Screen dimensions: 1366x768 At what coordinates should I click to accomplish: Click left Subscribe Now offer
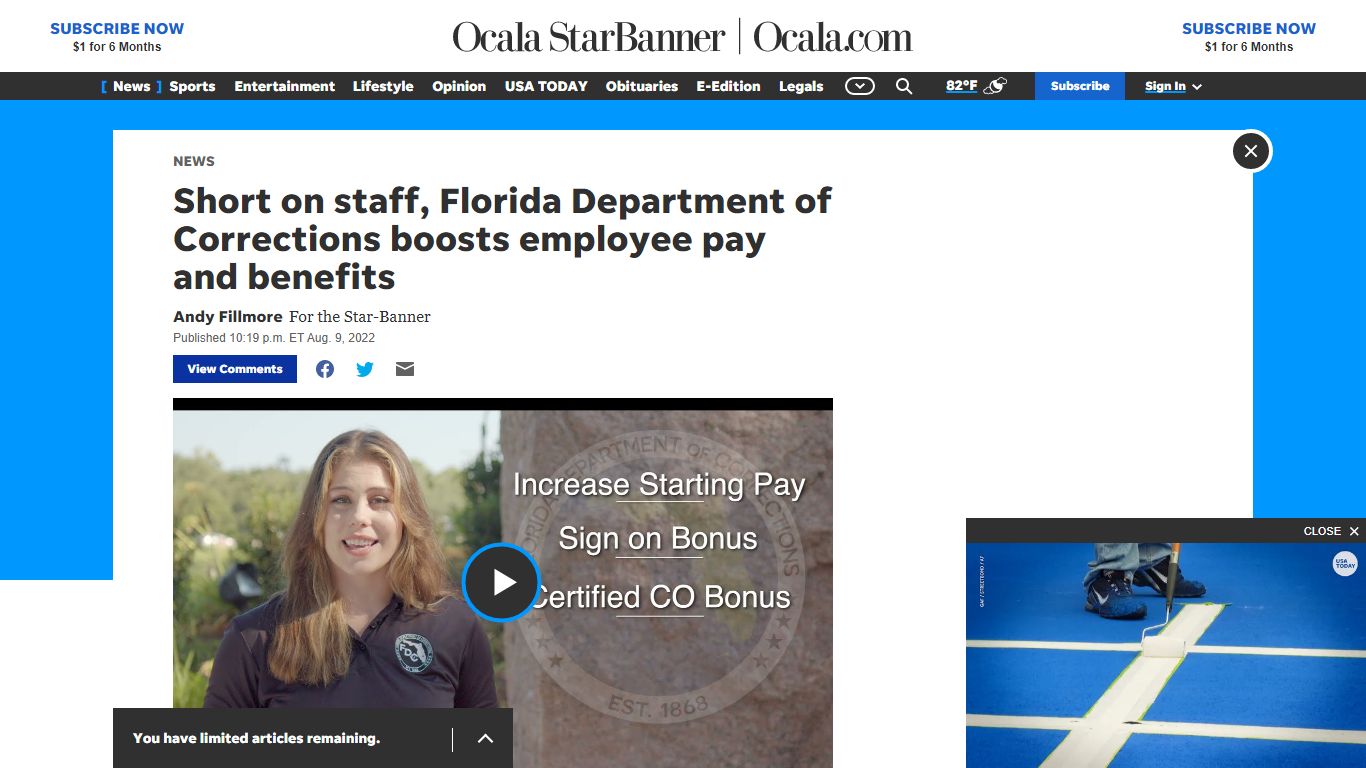[x=117, y=37]
